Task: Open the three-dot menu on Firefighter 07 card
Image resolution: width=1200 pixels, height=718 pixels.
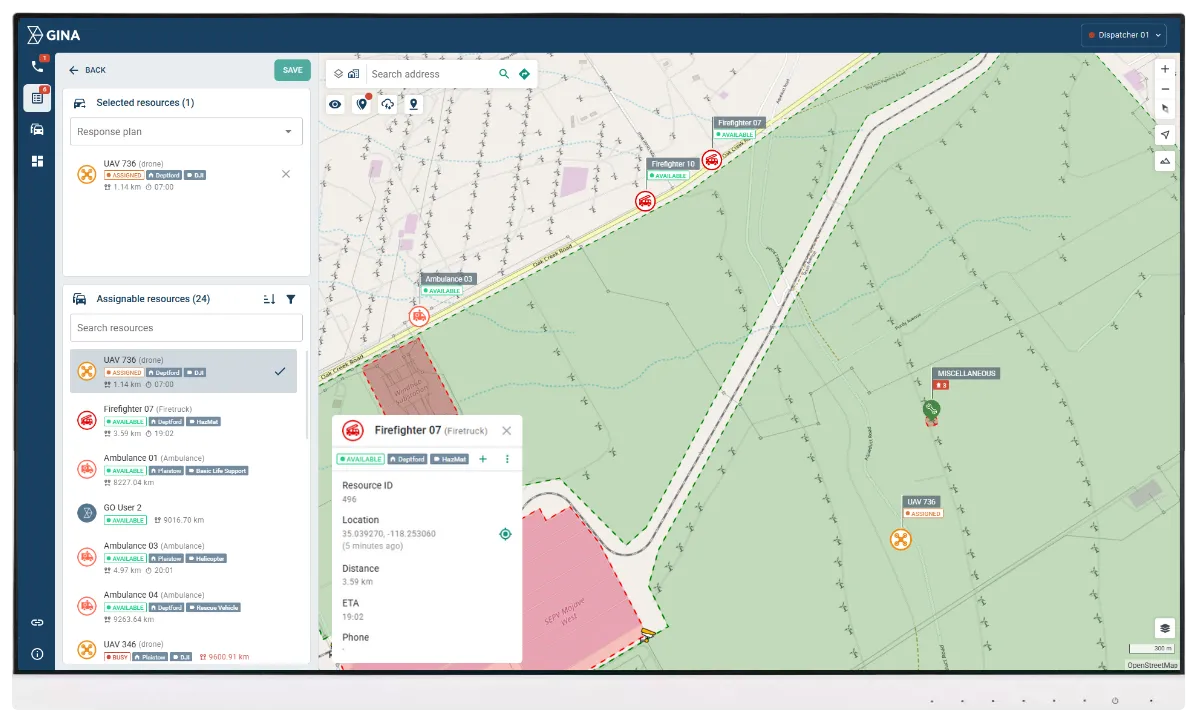Action: 508,459
